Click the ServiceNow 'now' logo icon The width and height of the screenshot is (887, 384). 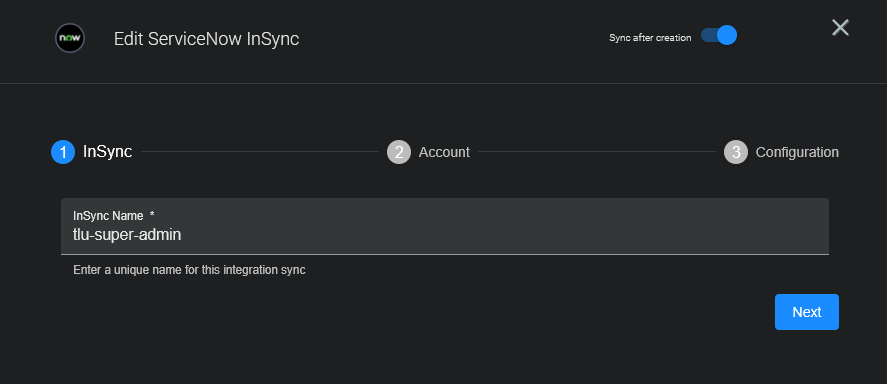(x=70, y=38)
